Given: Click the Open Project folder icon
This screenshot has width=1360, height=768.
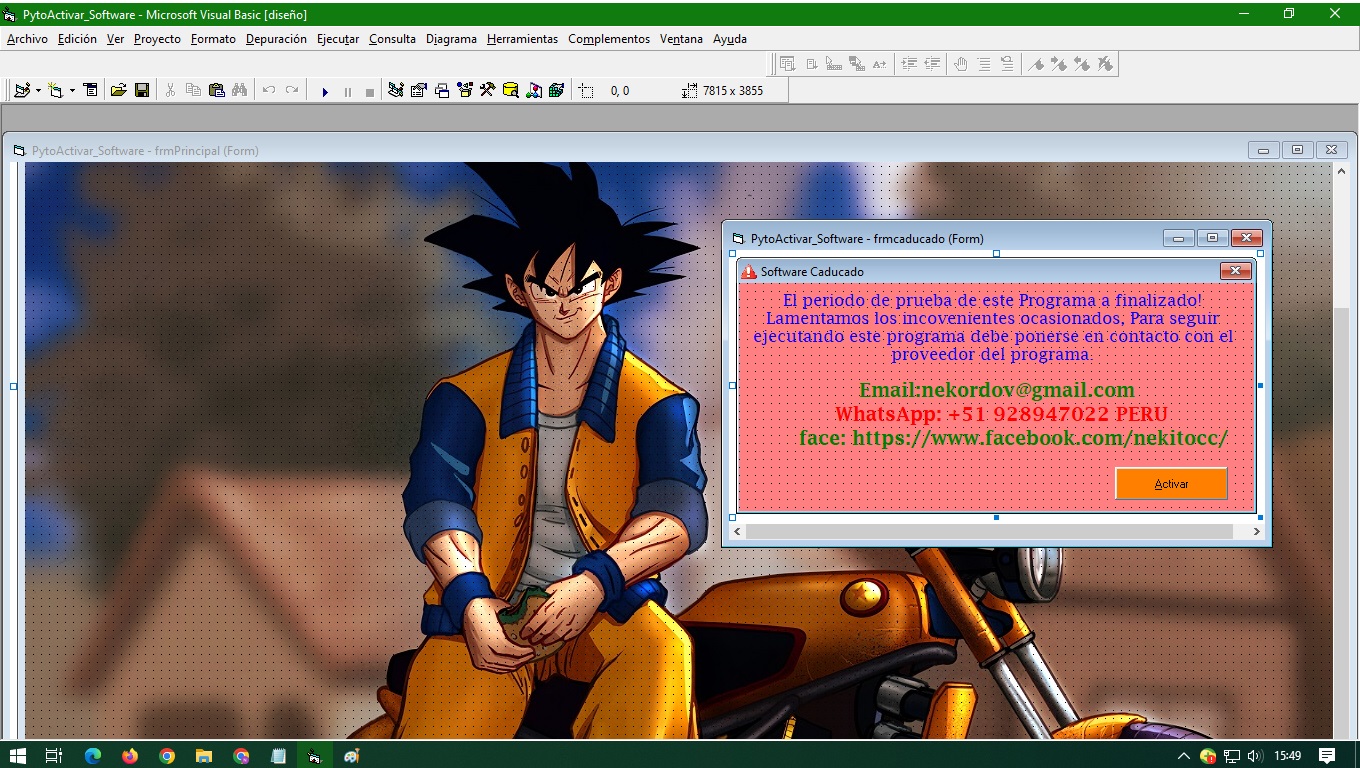Looking at the screenshot, I should [x=118, y=90].
